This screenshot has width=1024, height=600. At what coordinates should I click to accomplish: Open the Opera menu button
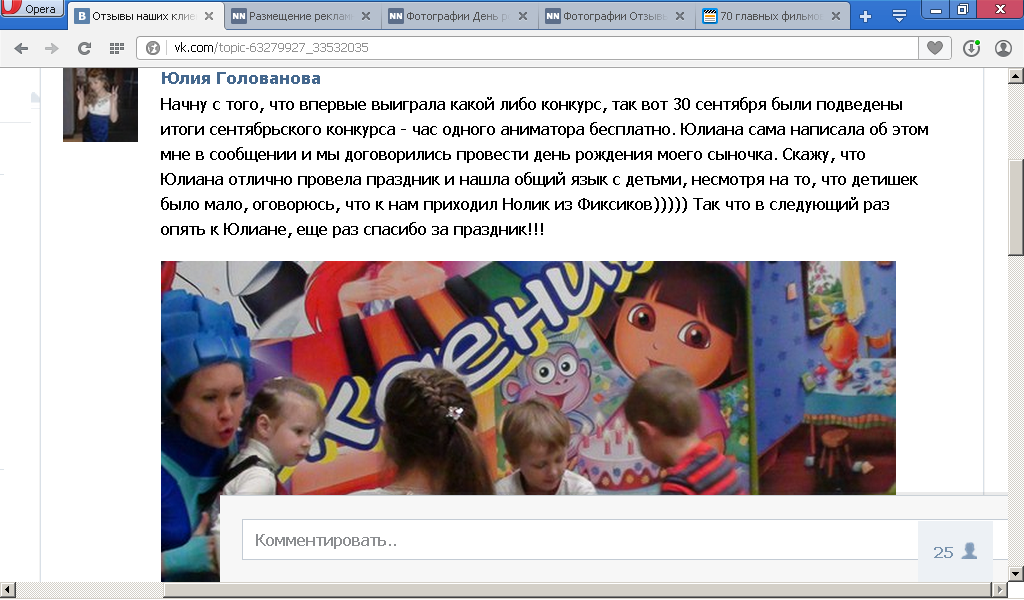(31, 8)
